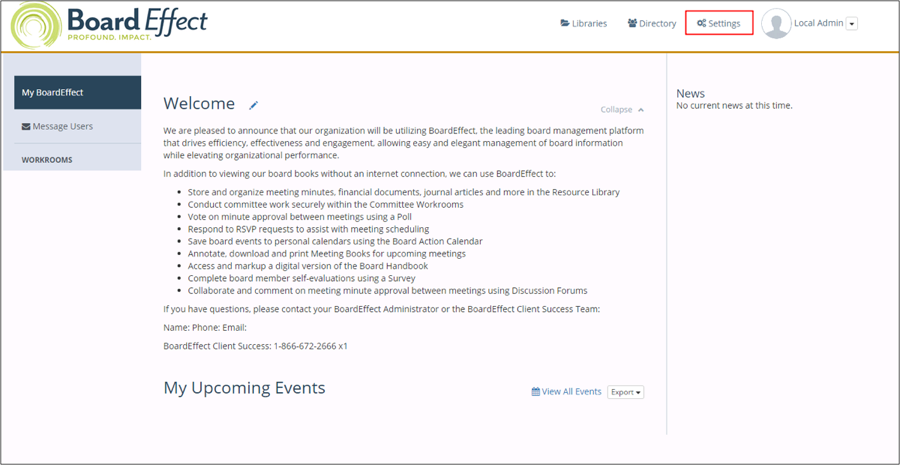
Task: Collapse the Welcome section with the chevron
Action: tap(641, 110)
